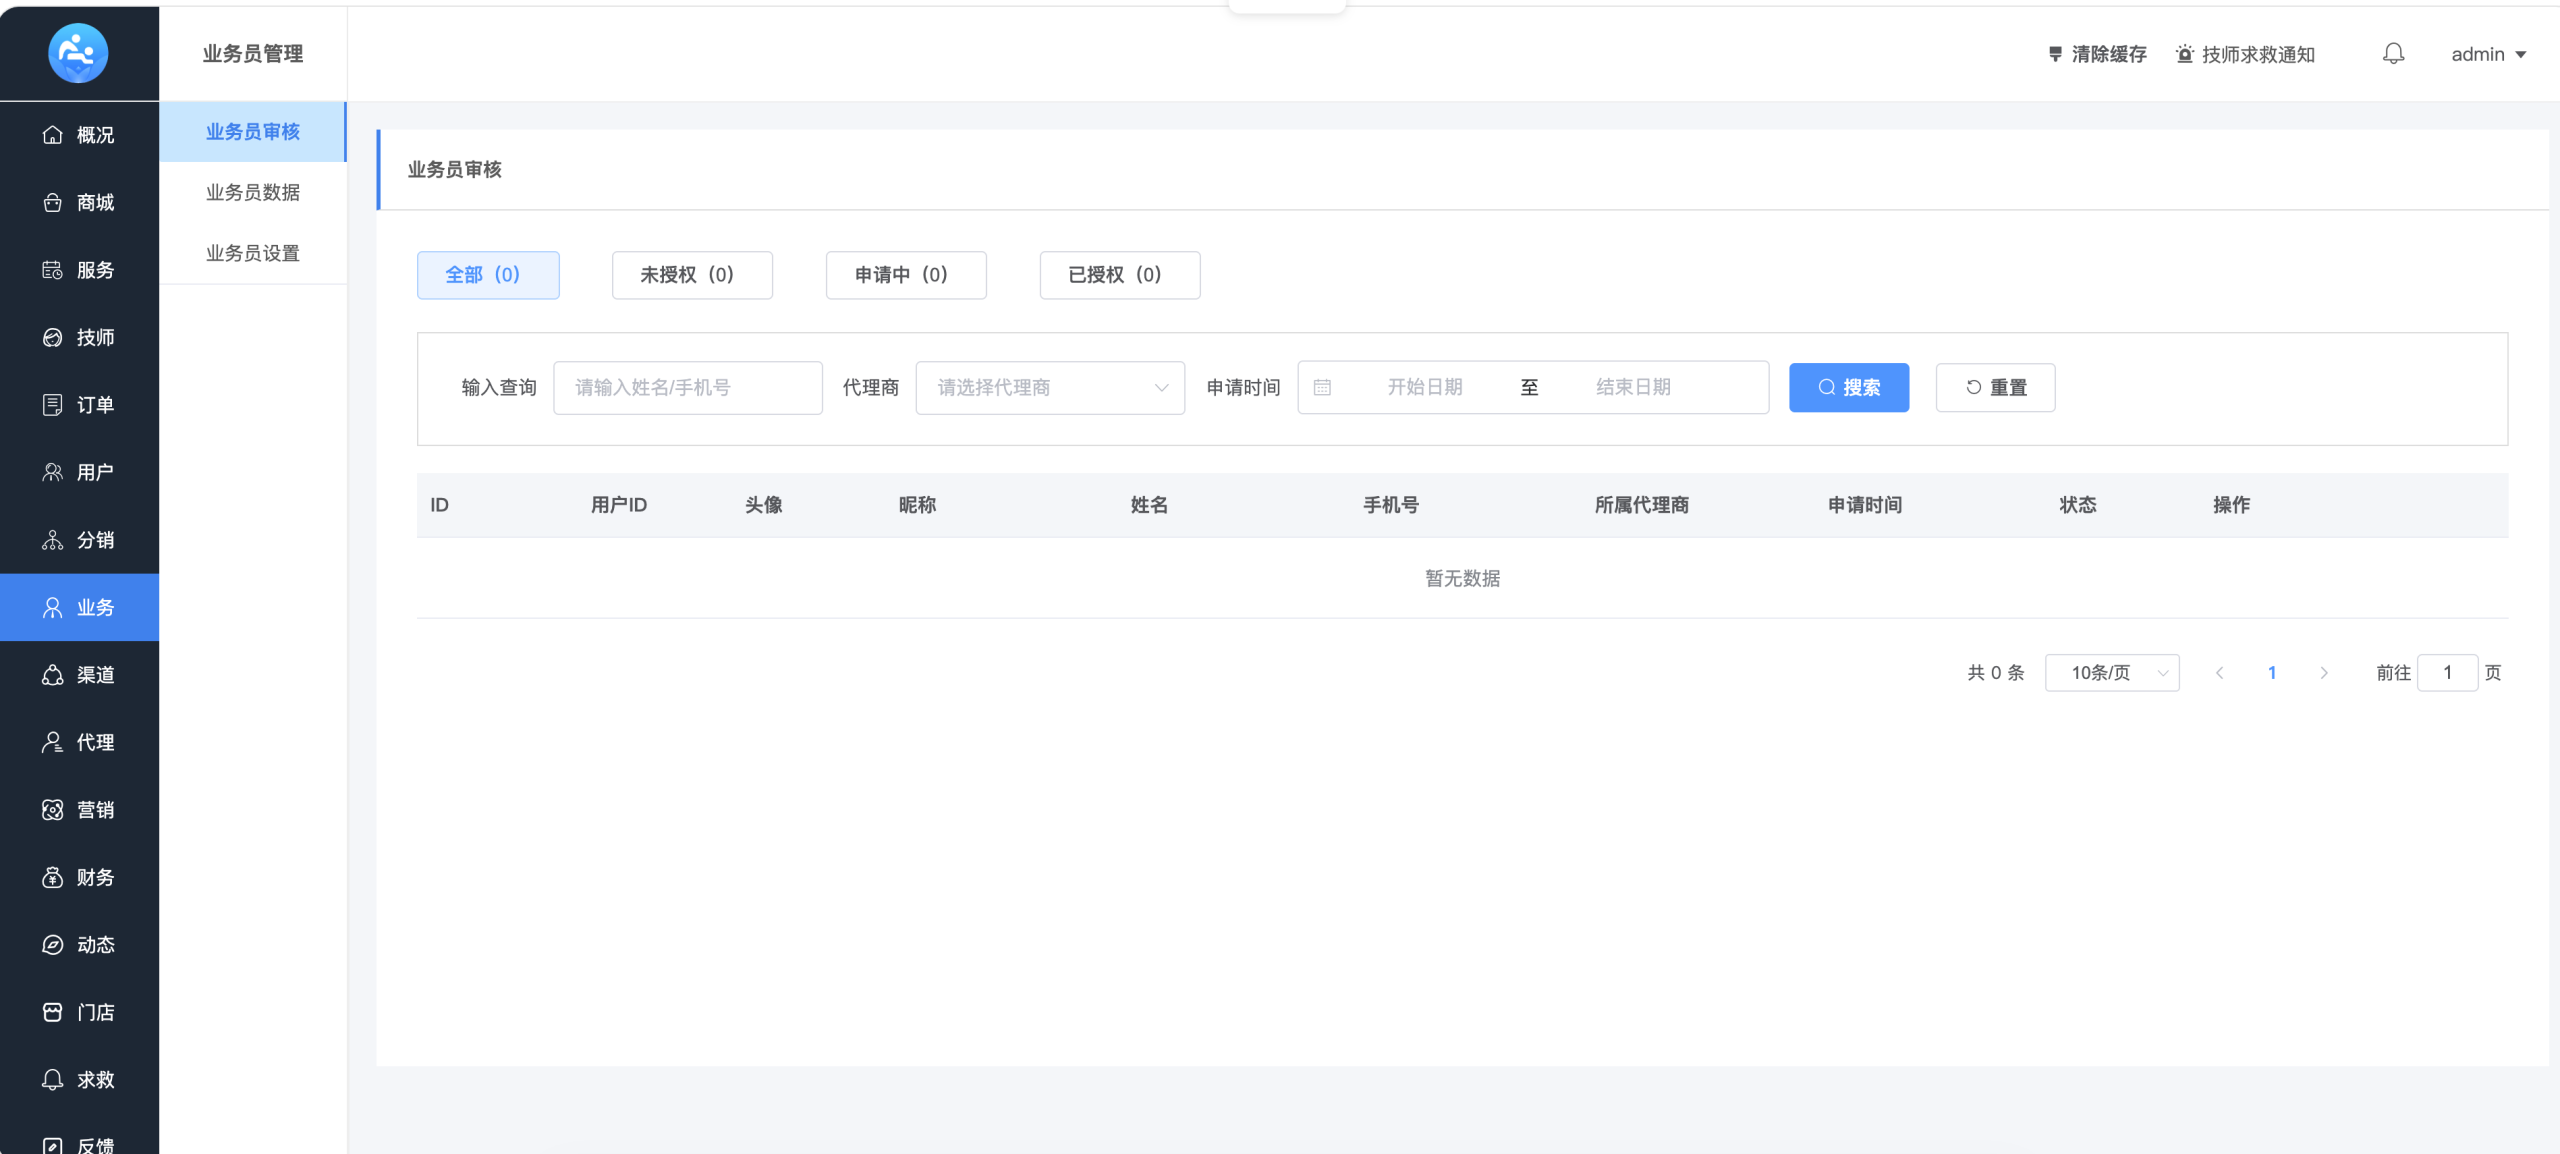Click the 申请时间 column header

(x=1865, y=506)
